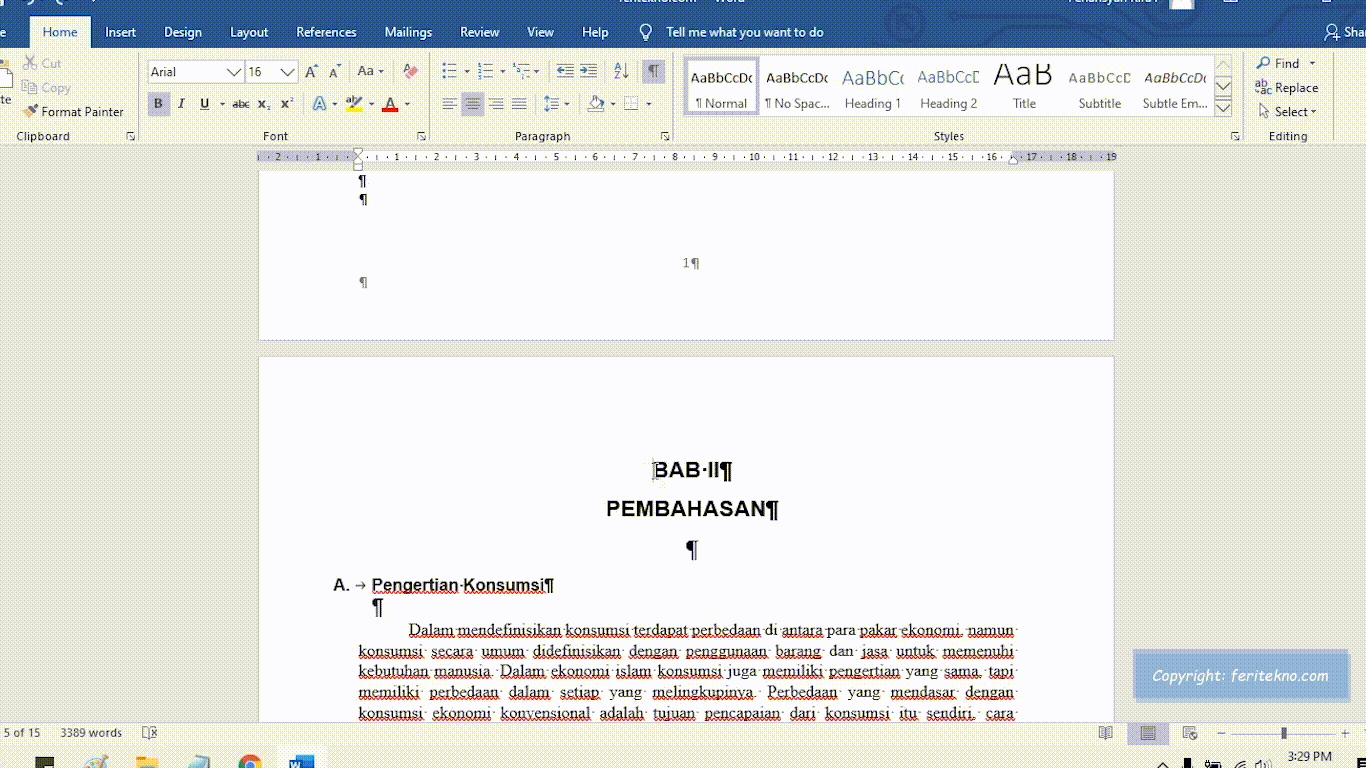Apply the Heading 2 style
Viewport: 1366px width, 768px height.
[949, 87]
